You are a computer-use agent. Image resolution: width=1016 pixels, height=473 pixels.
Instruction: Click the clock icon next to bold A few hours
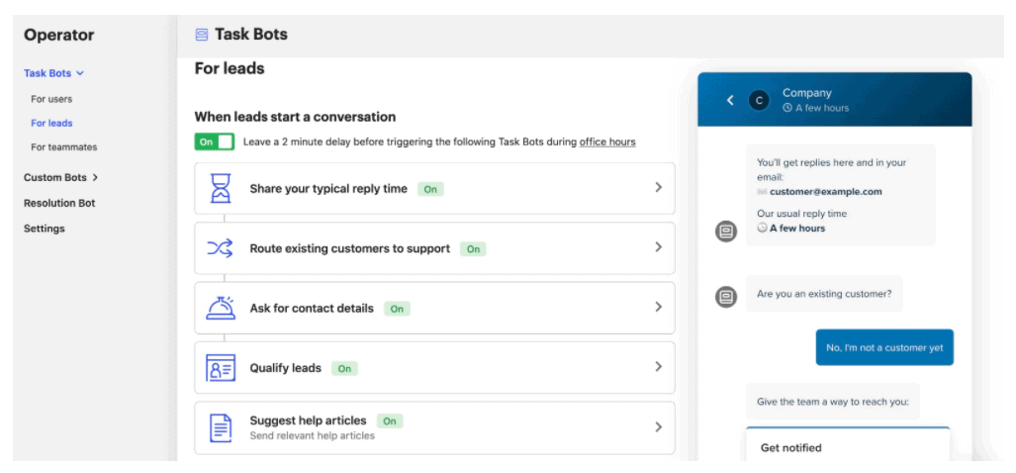coord(762,228)
